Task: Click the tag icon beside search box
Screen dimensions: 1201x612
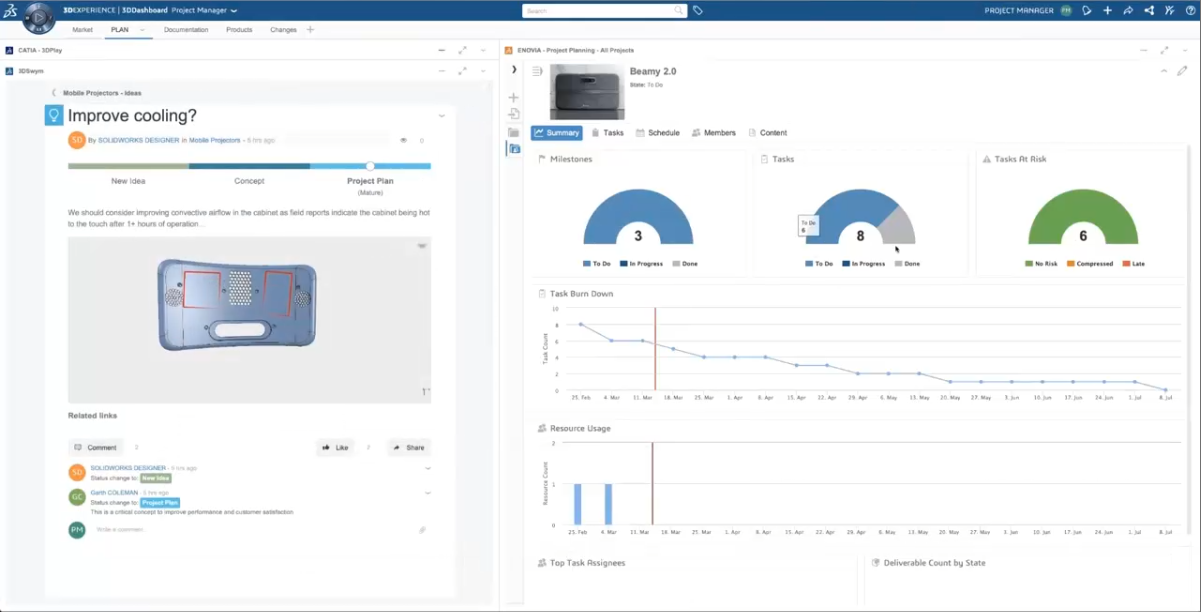Action: click(x=698, y=10)
